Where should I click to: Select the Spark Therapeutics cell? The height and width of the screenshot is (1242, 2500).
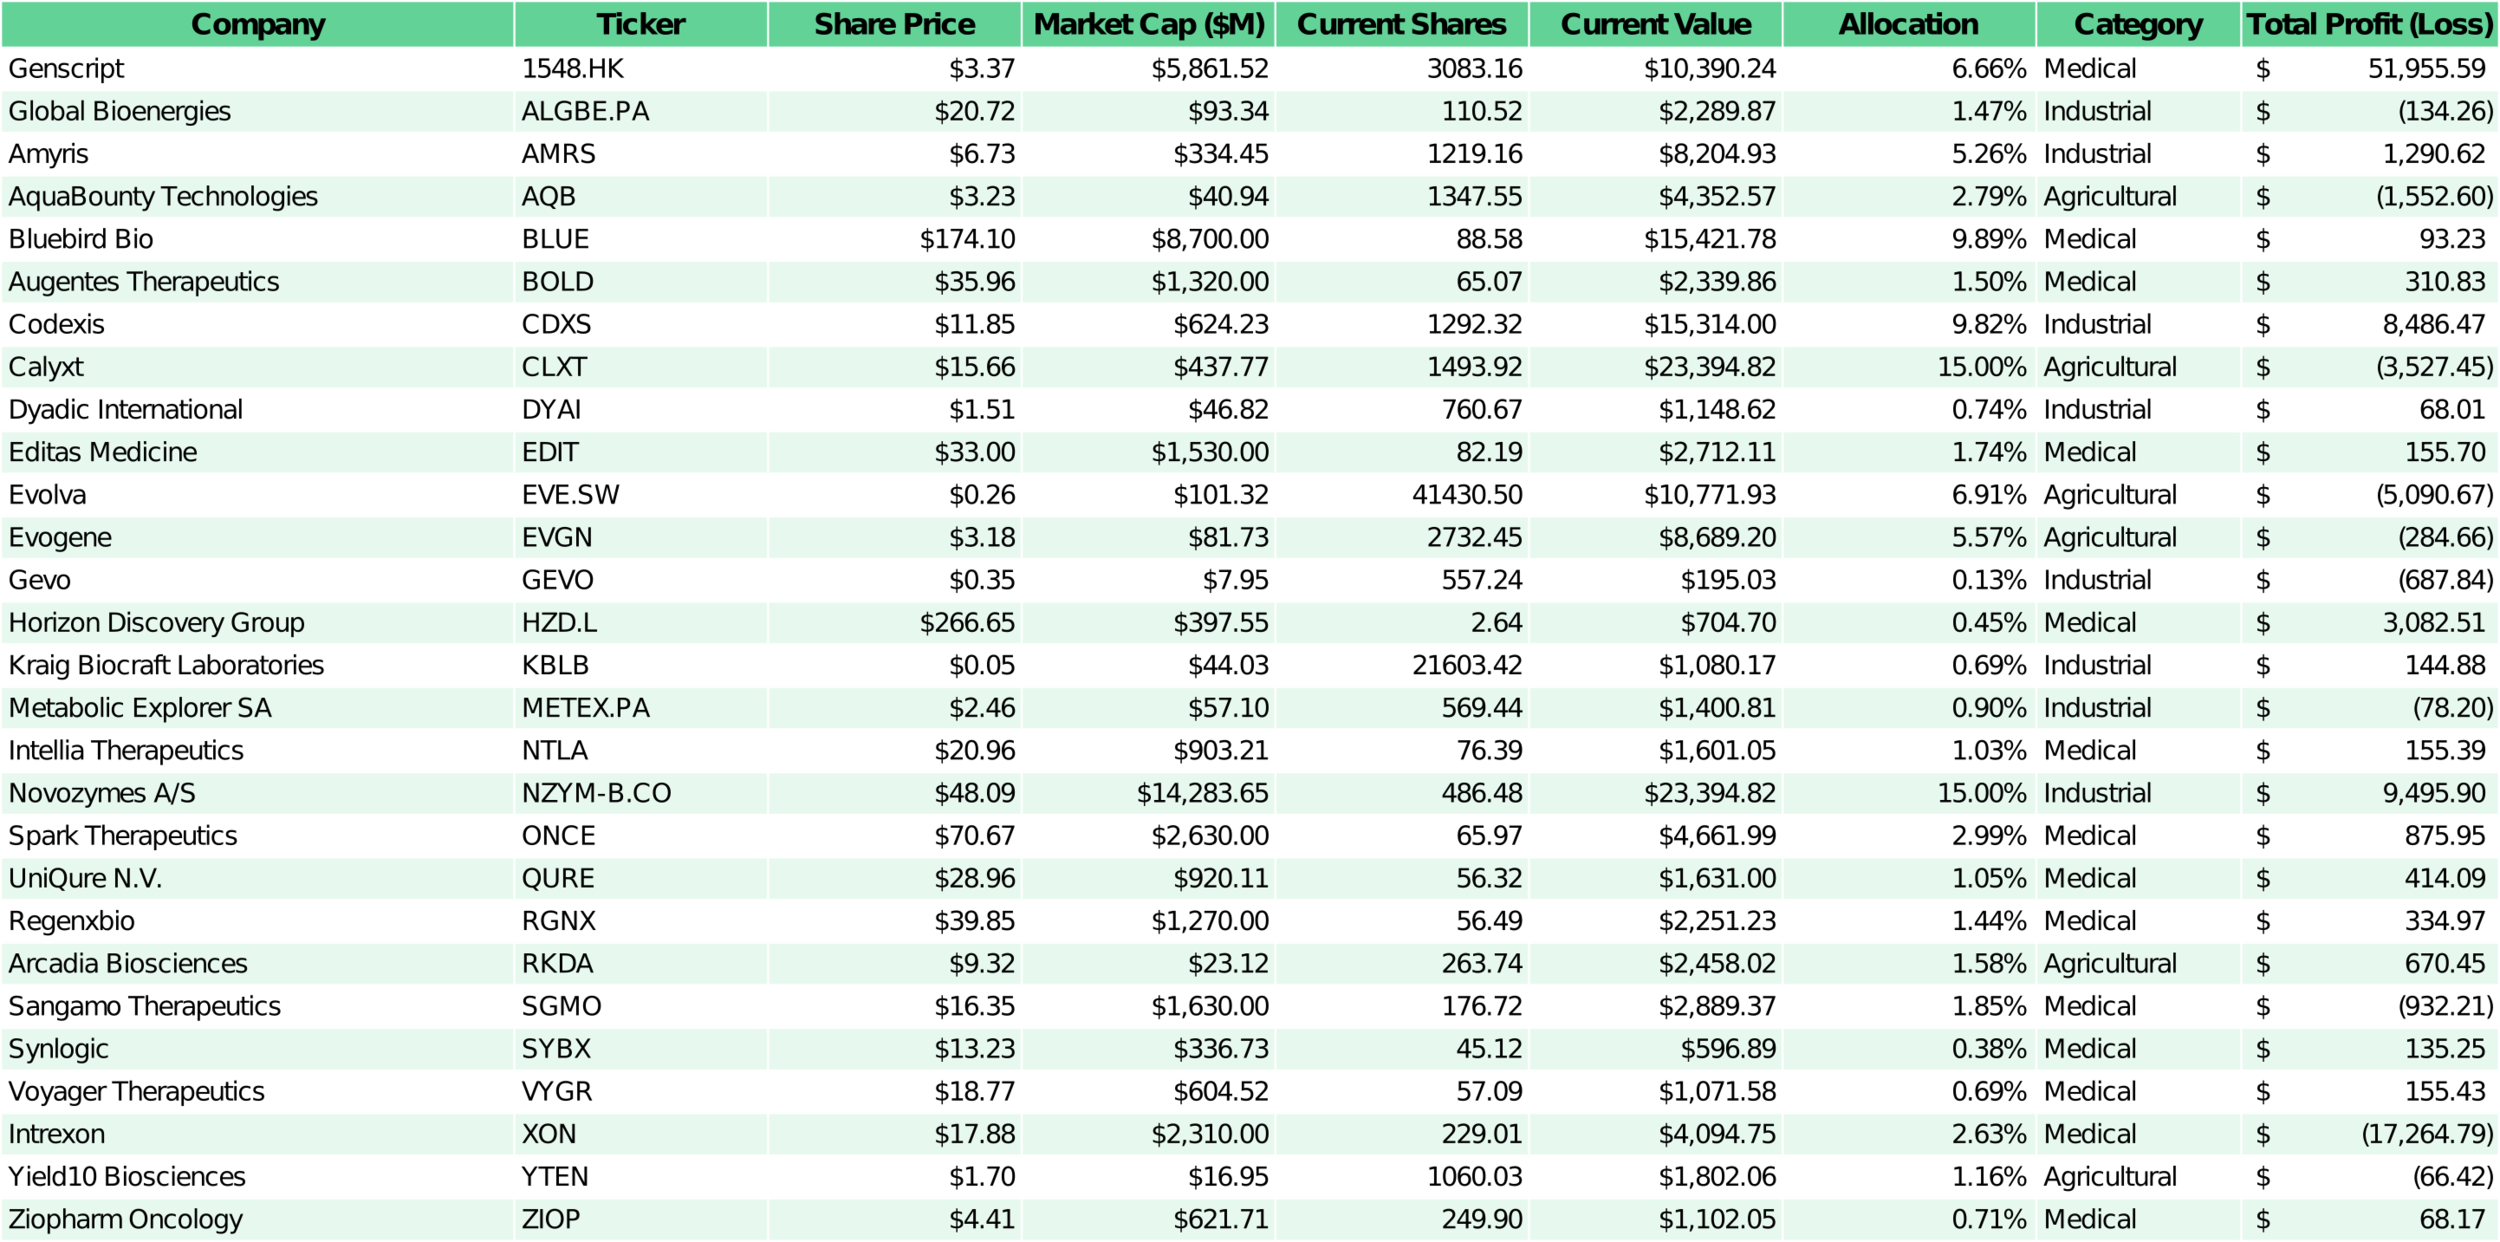pyautogui.click(x=258, y=836)
